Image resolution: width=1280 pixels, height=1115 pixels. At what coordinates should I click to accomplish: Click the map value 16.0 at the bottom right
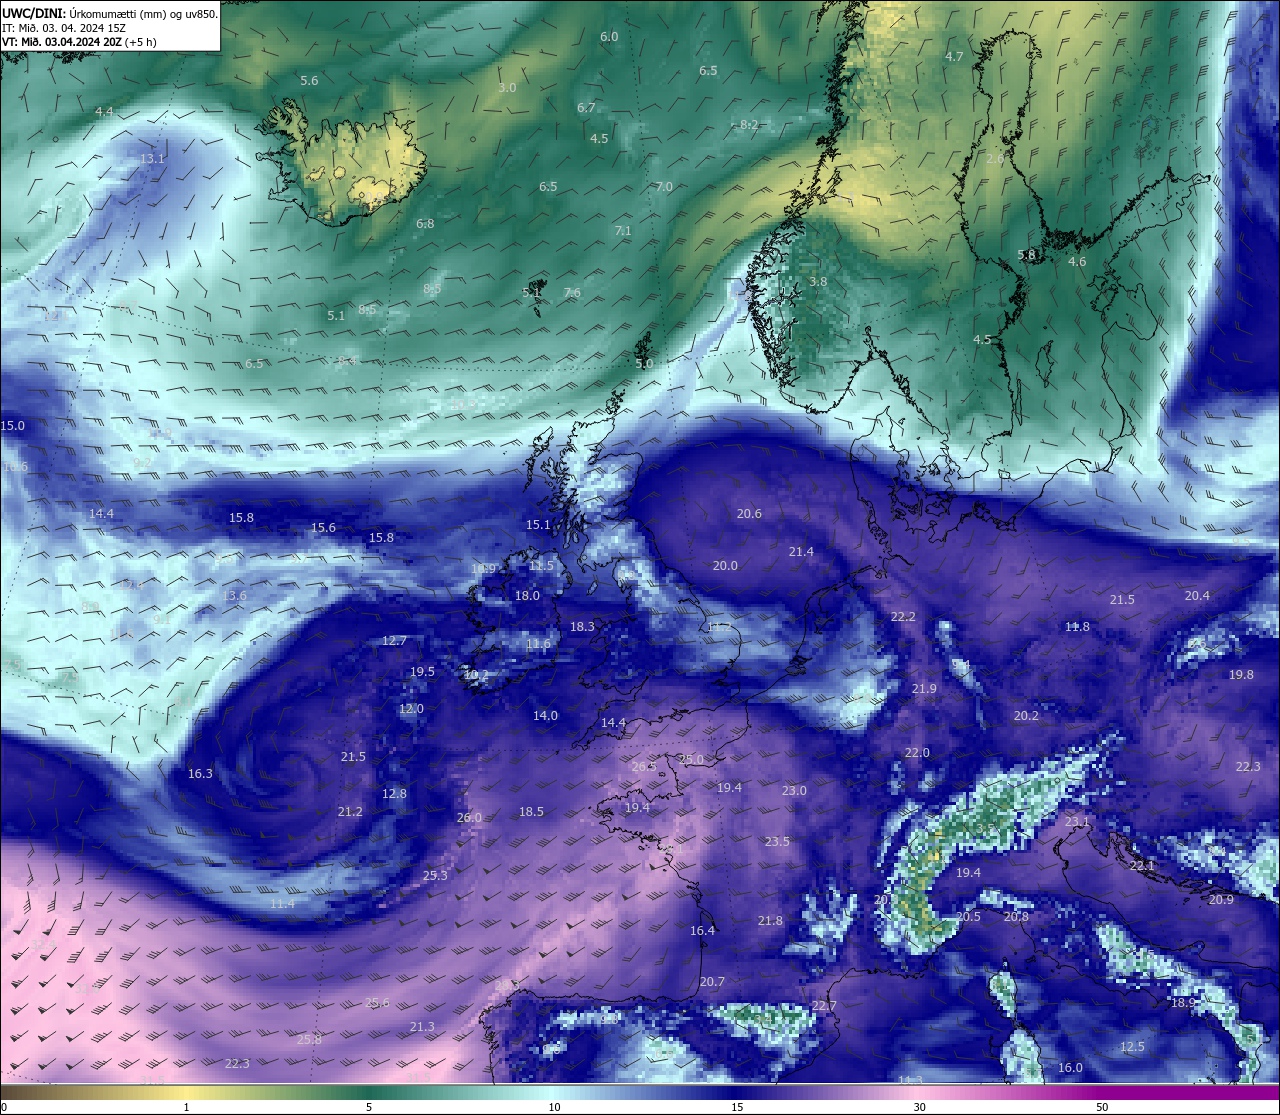pyautogui.click(x=1070, y=1067)
